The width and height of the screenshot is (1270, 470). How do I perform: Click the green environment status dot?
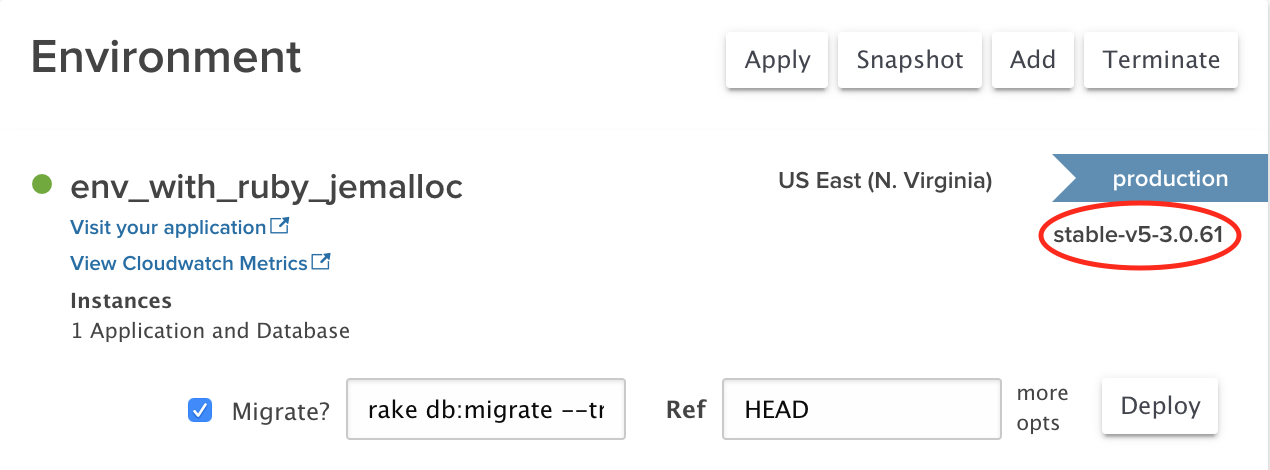coord(42,184)
